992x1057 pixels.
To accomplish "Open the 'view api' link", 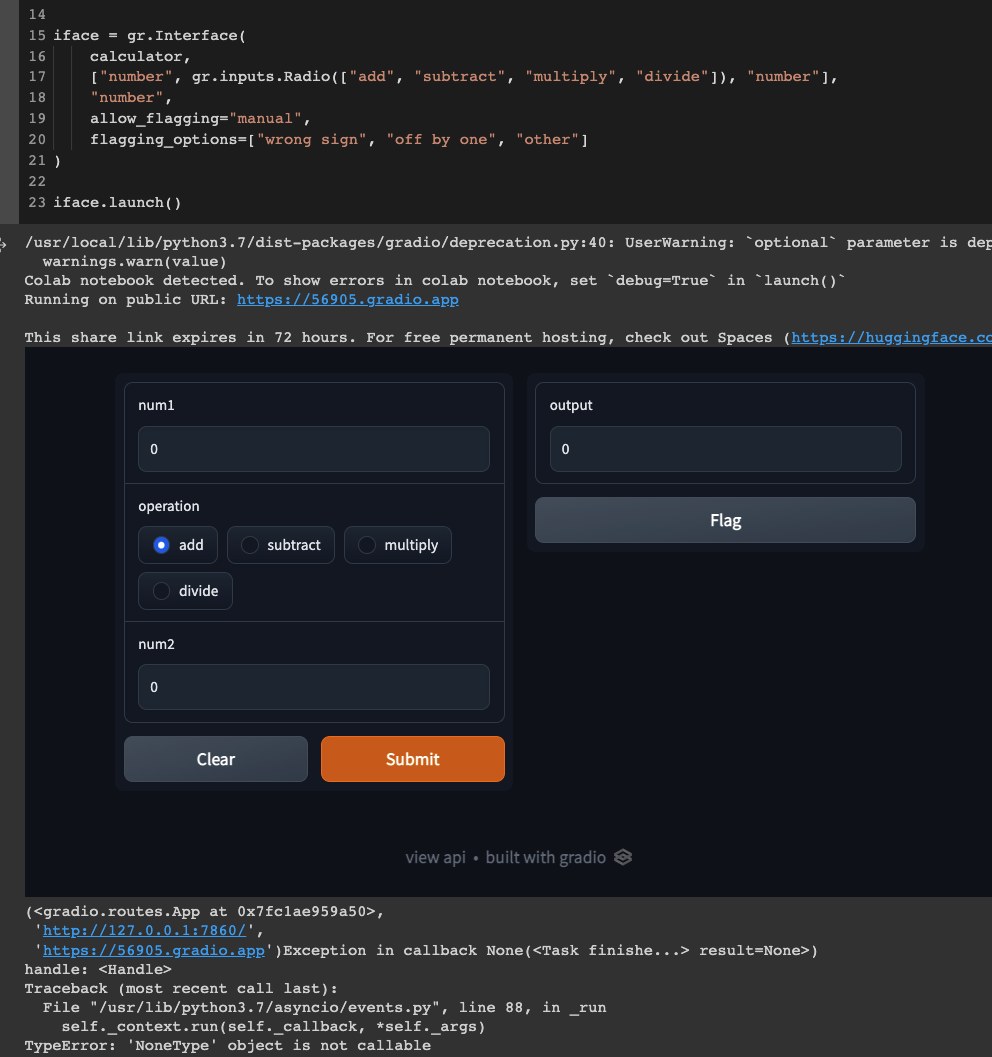I will coord(436,857).
